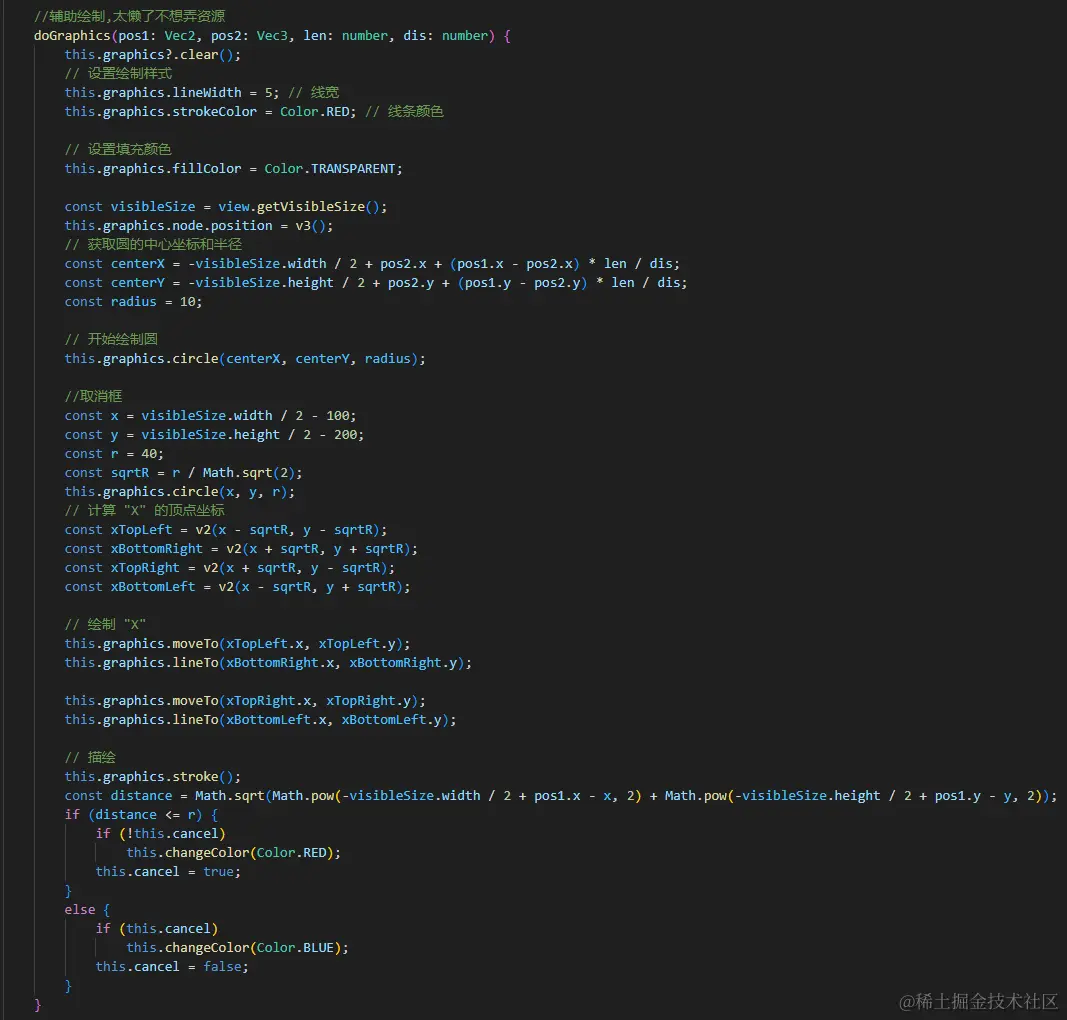The width and height of the screenshot is (1067, 1020).
Task: Click the // 设置绘制样式 comment
Action: tap(118, 73)
